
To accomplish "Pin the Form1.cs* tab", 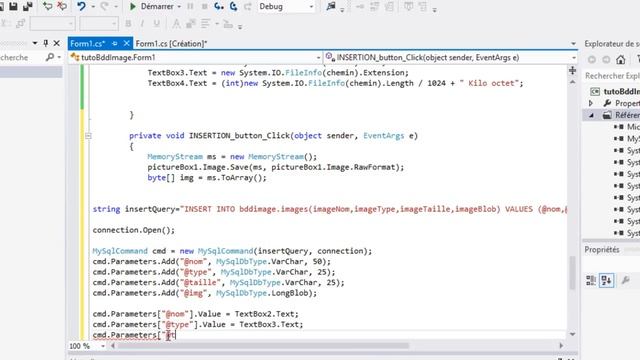I will pos(115,43).
